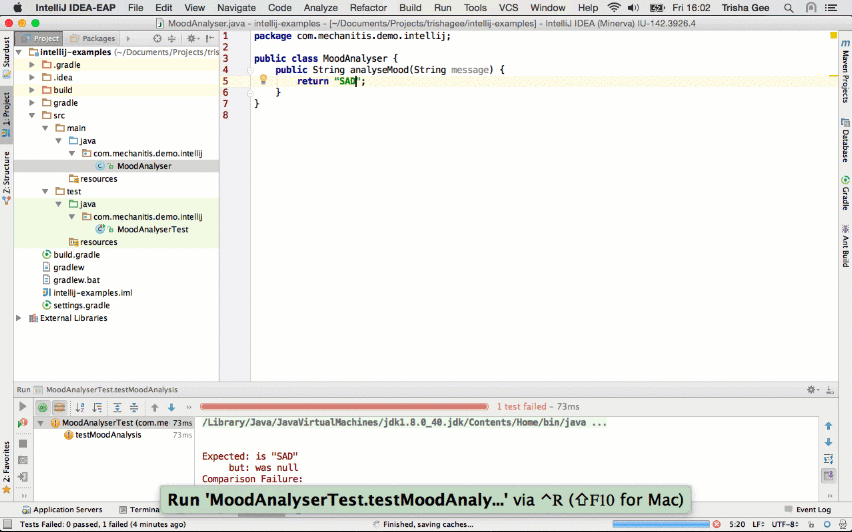
Task: Collapse the main folder
Action: click(45, 128)
